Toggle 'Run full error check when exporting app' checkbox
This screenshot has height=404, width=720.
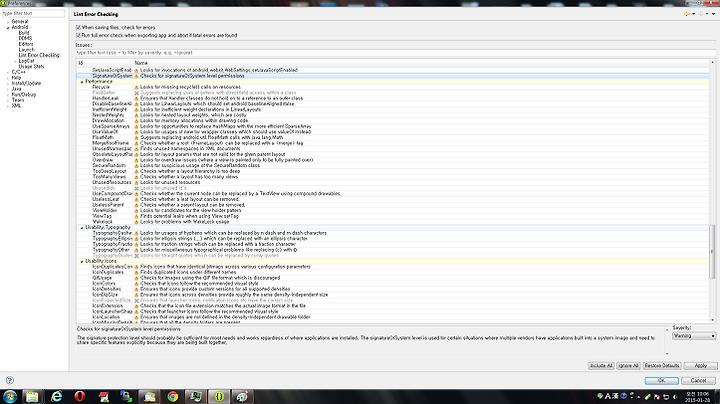[x=78, y=35]
